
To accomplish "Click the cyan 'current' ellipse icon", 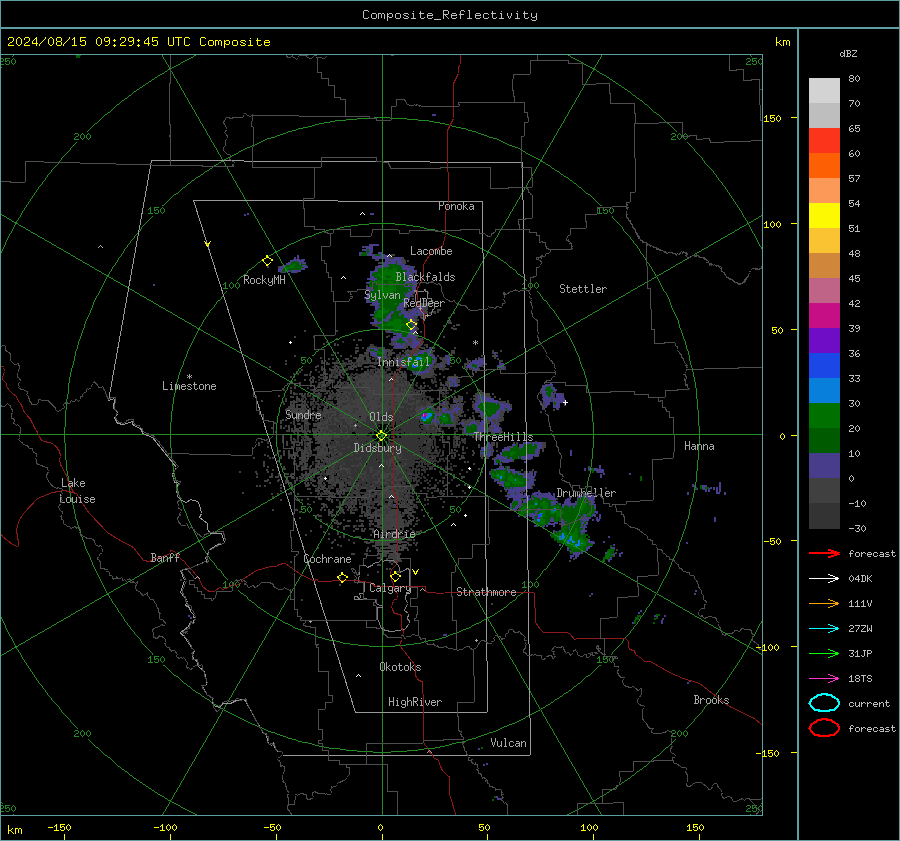I will coord(824,703).
